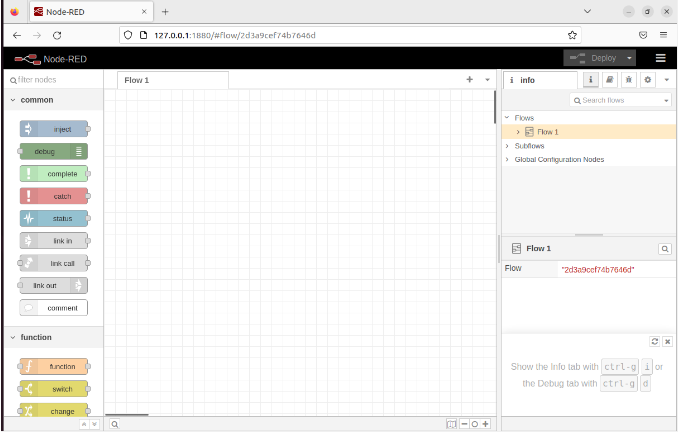Open the Deploy options dropdown arrow

[x=629, y=58]
